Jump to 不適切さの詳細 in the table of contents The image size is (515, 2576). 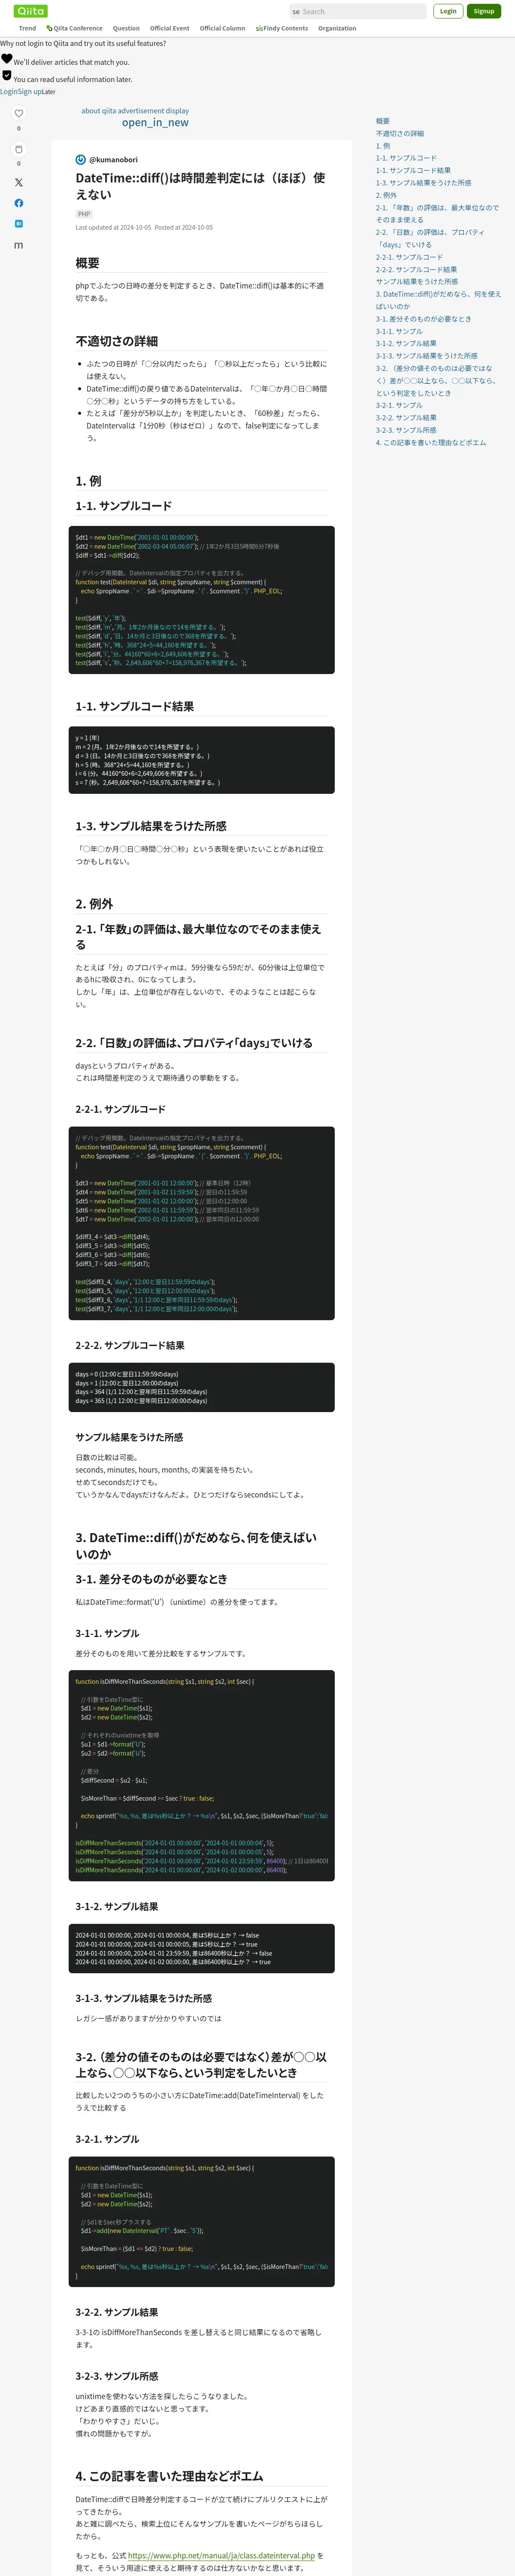pos(400,133)
